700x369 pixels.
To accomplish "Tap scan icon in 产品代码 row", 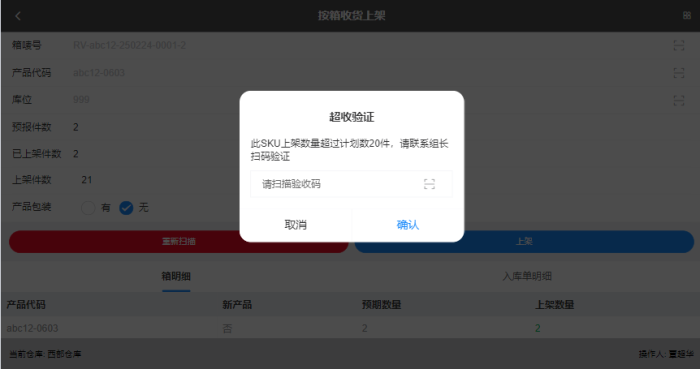I will coord(679,73).
